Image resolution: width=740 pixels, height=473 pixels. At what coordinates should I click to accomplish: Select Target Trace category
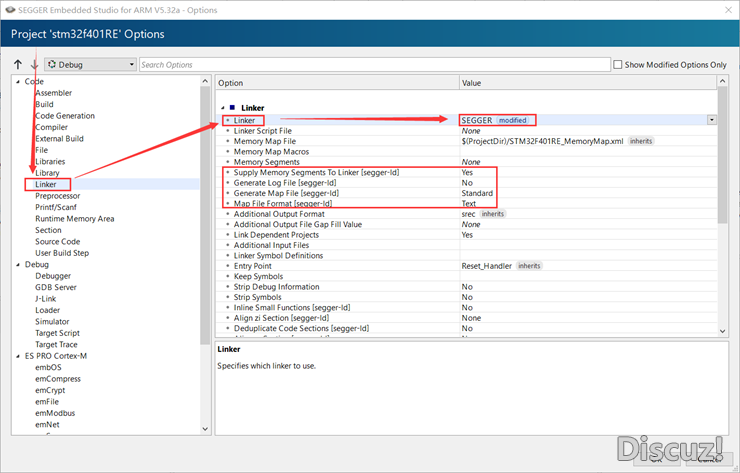[x=56, y=345]
